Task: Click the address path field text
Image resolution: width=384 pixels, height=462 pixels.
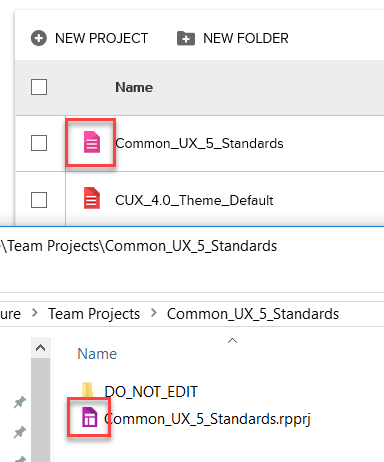Action: [139, 246]
